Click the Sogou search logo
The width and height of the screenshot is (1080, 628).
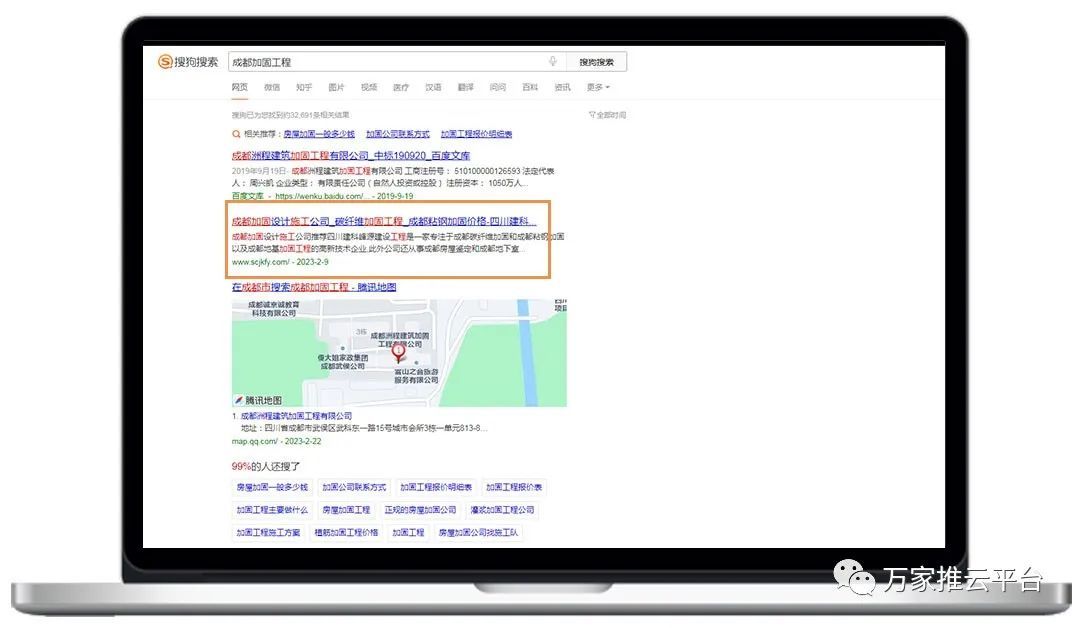pos(188,62)
